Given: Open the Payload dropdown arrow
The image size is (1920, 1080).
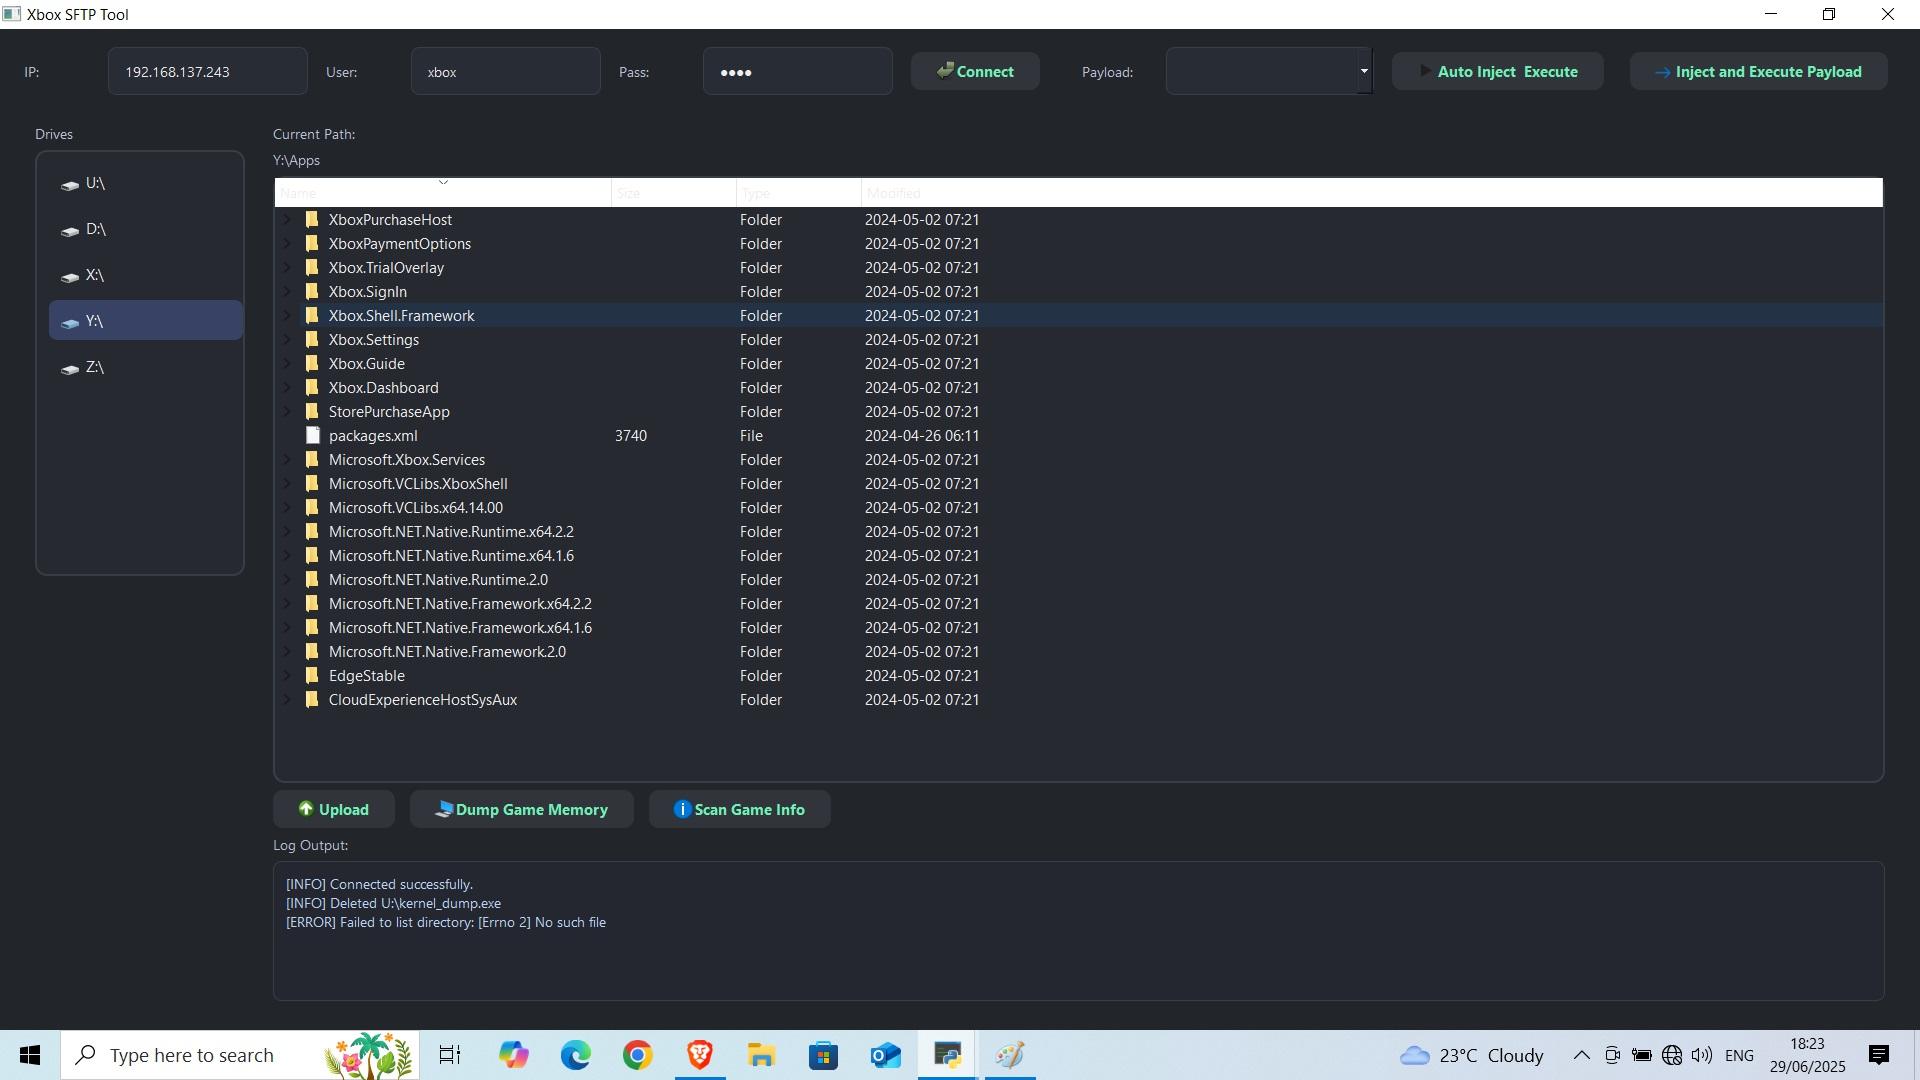Looking at the screenshot, I should click(x=1363, y=71).
